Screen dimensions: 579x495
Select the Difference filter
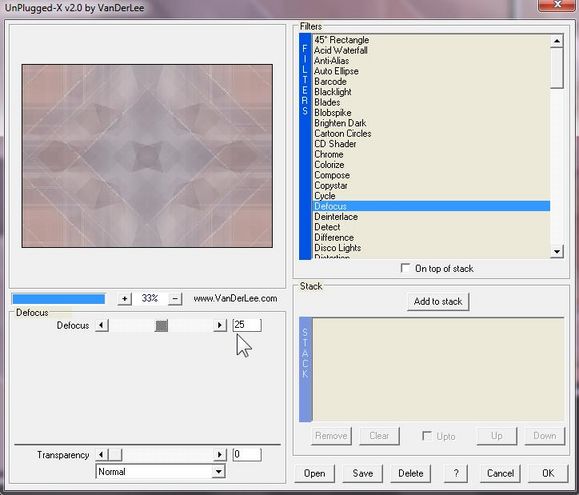(431, 237)
